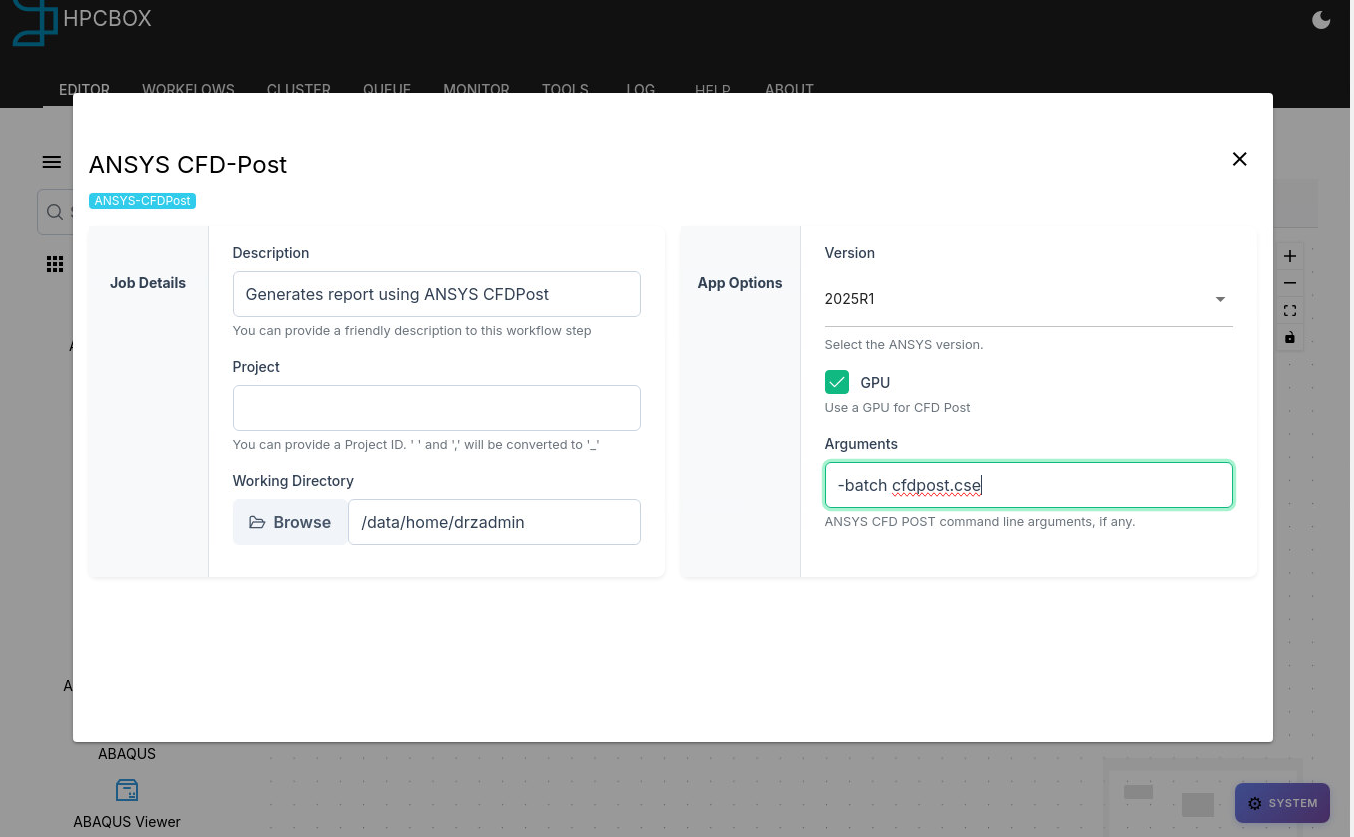Browse for a working directory
The width and height of the screenshot is (1354, 837).
[x=290, y=522]
